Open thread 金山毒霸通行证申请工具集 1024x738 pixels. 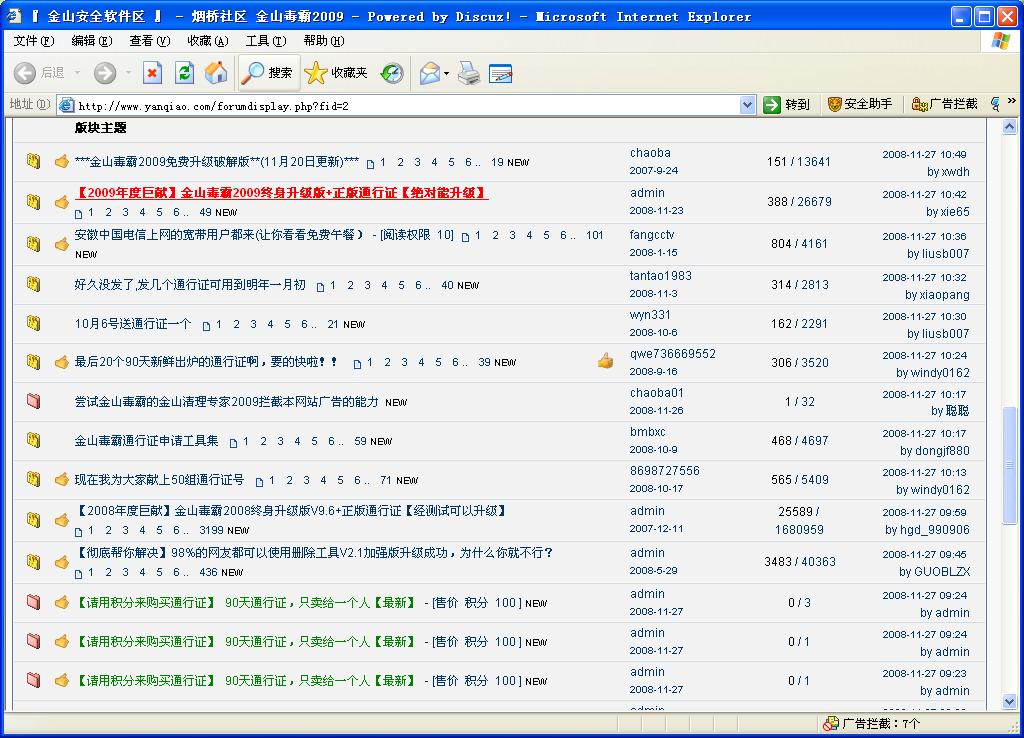pos(147,441)
